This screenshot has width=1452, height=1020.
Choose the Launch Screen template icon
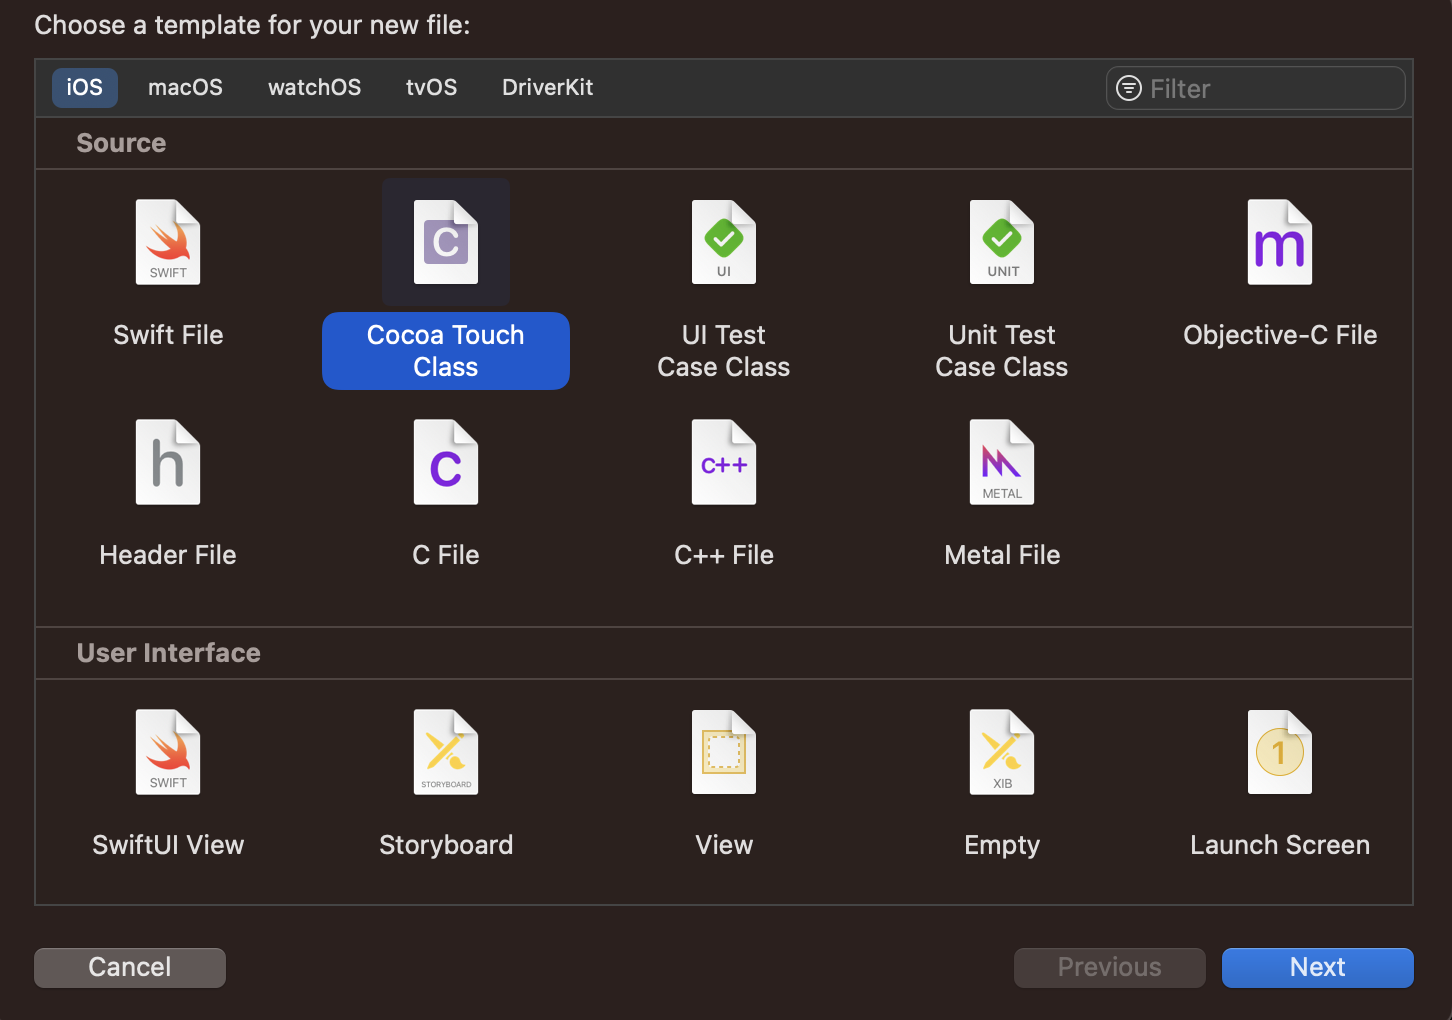[x=1280, y=752]
